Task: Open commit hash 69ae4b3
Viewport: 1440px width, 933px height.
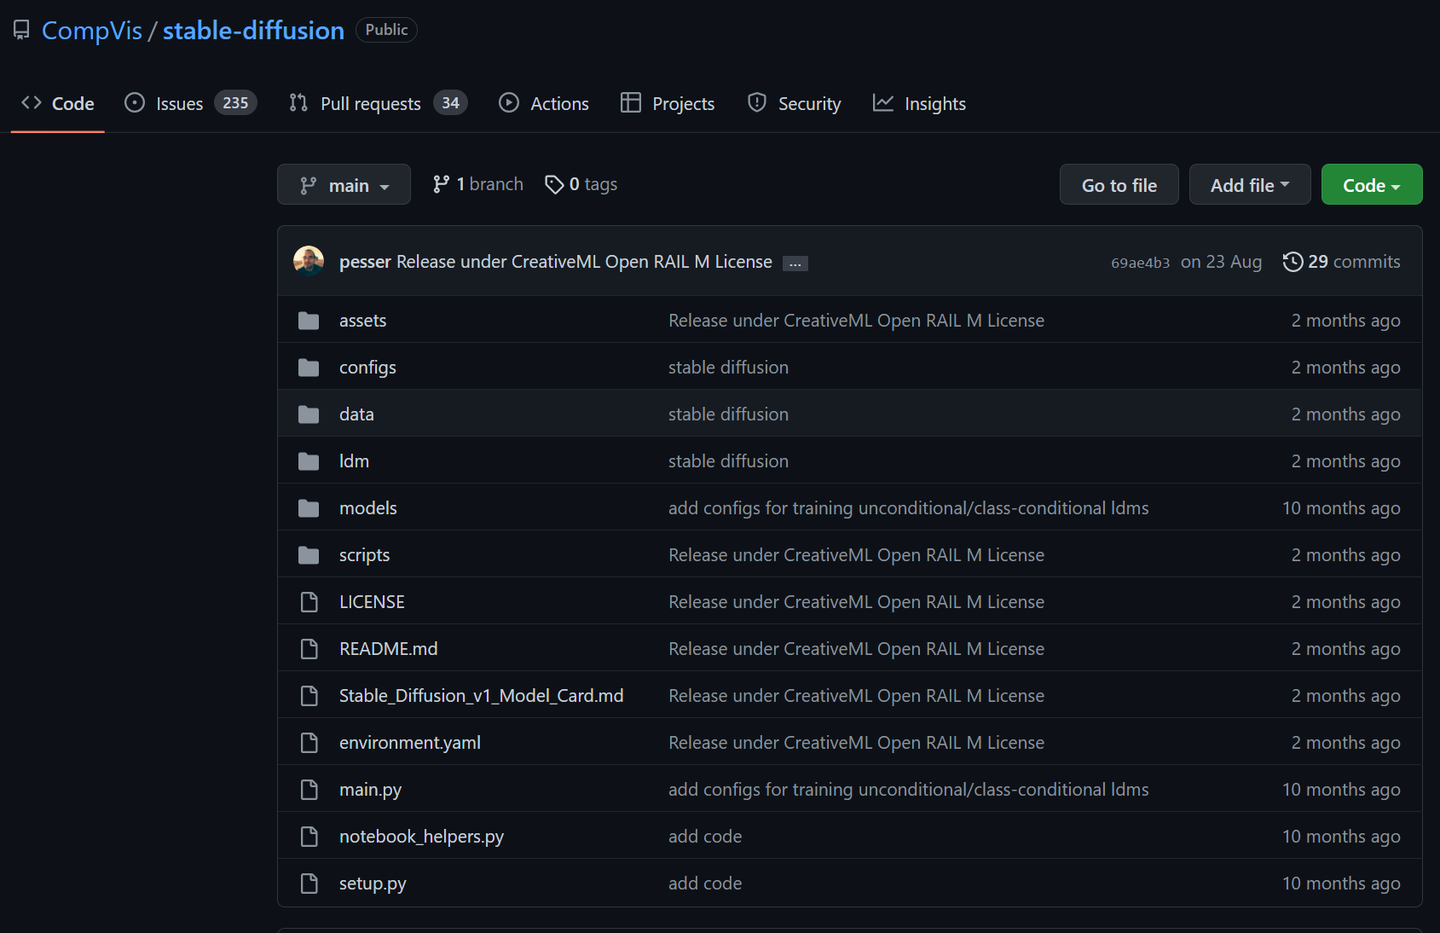Action: (1140, 263)
